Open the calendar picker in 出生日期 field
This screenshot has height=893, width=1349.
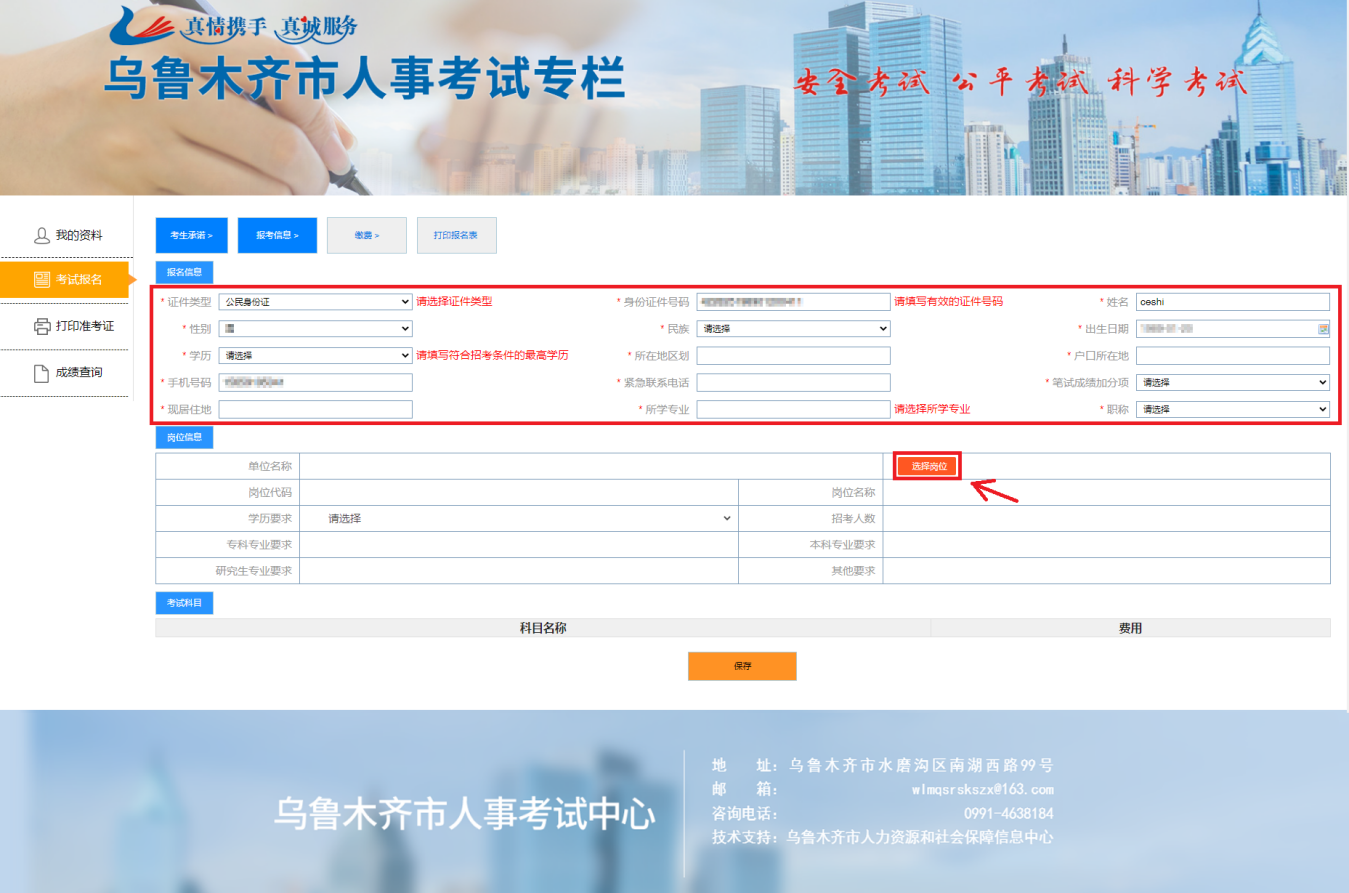click(x=1323, y=329)
